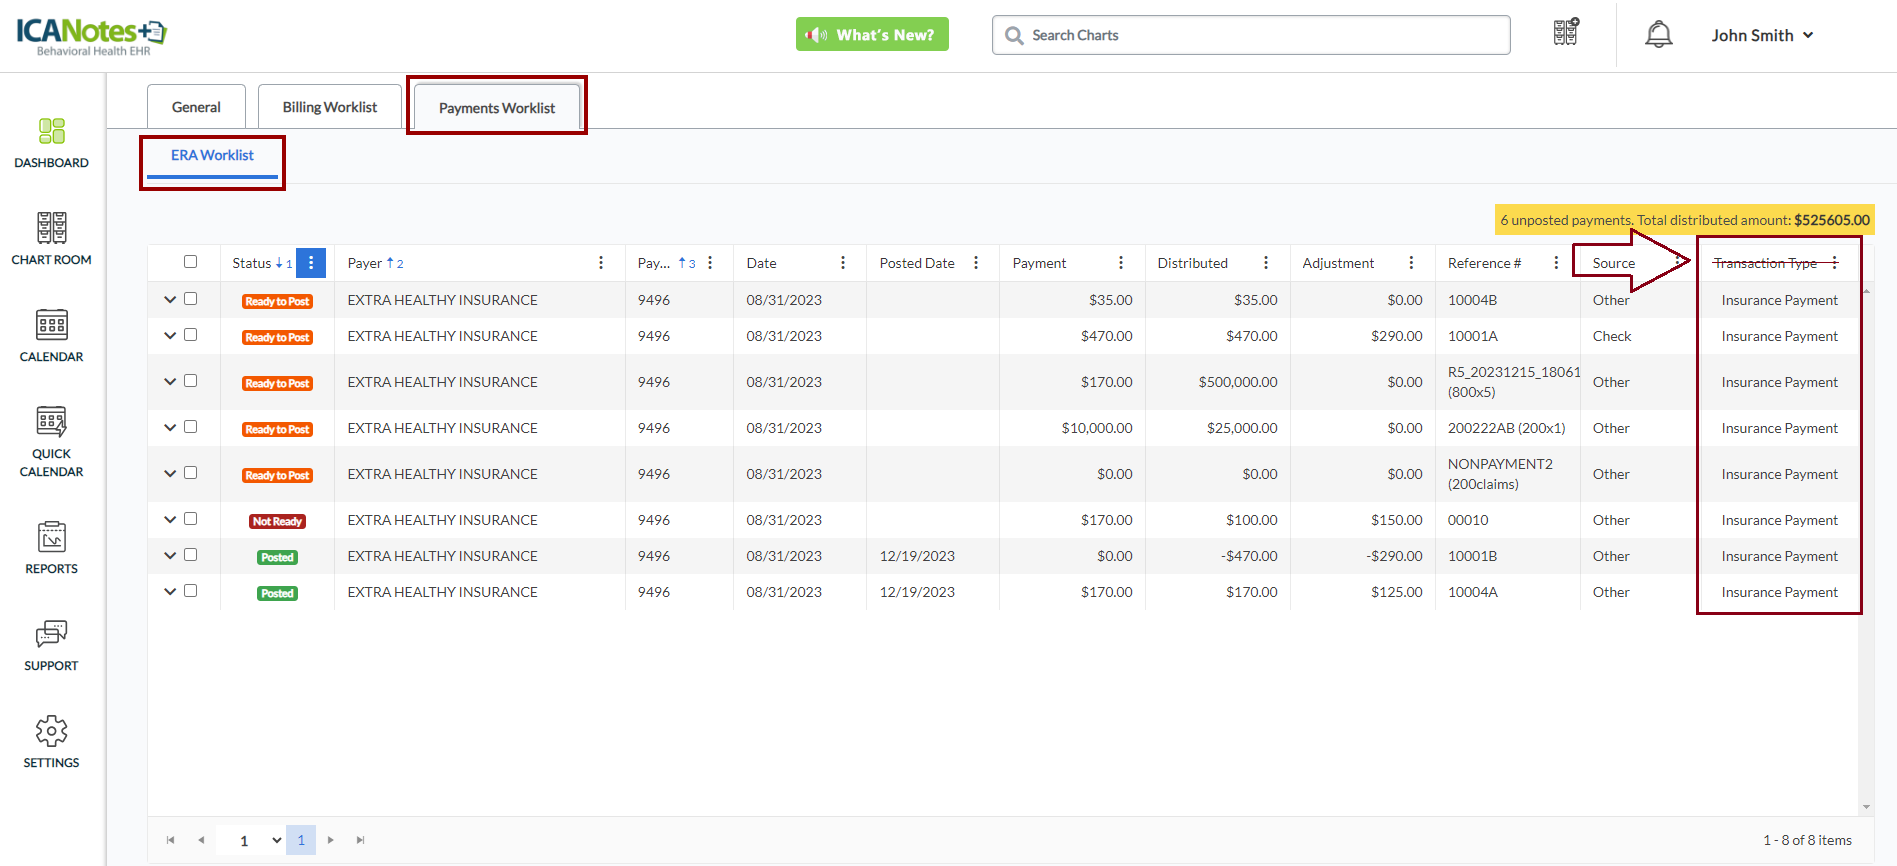This screenshot has height=866, width=1897.
Task: Open the Chart Room icon
Action: pos(51,238)
